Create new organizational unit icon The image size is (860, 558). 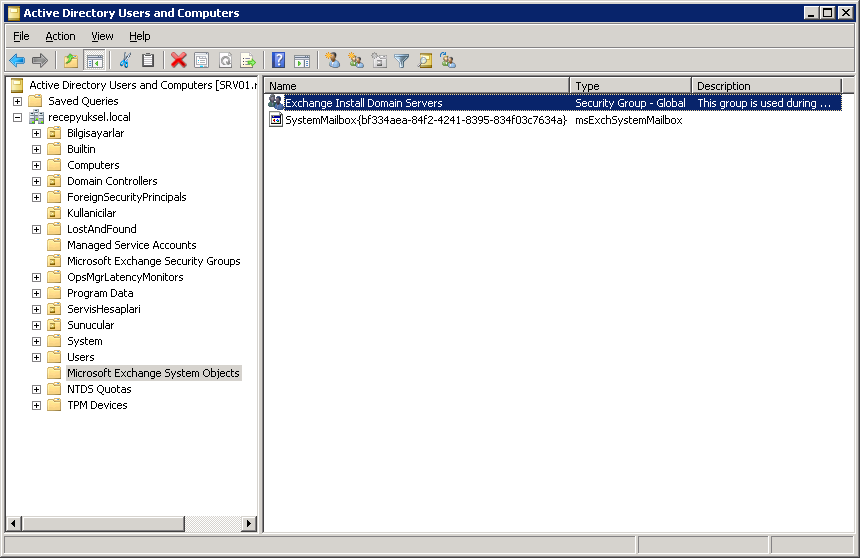point(379,60)
